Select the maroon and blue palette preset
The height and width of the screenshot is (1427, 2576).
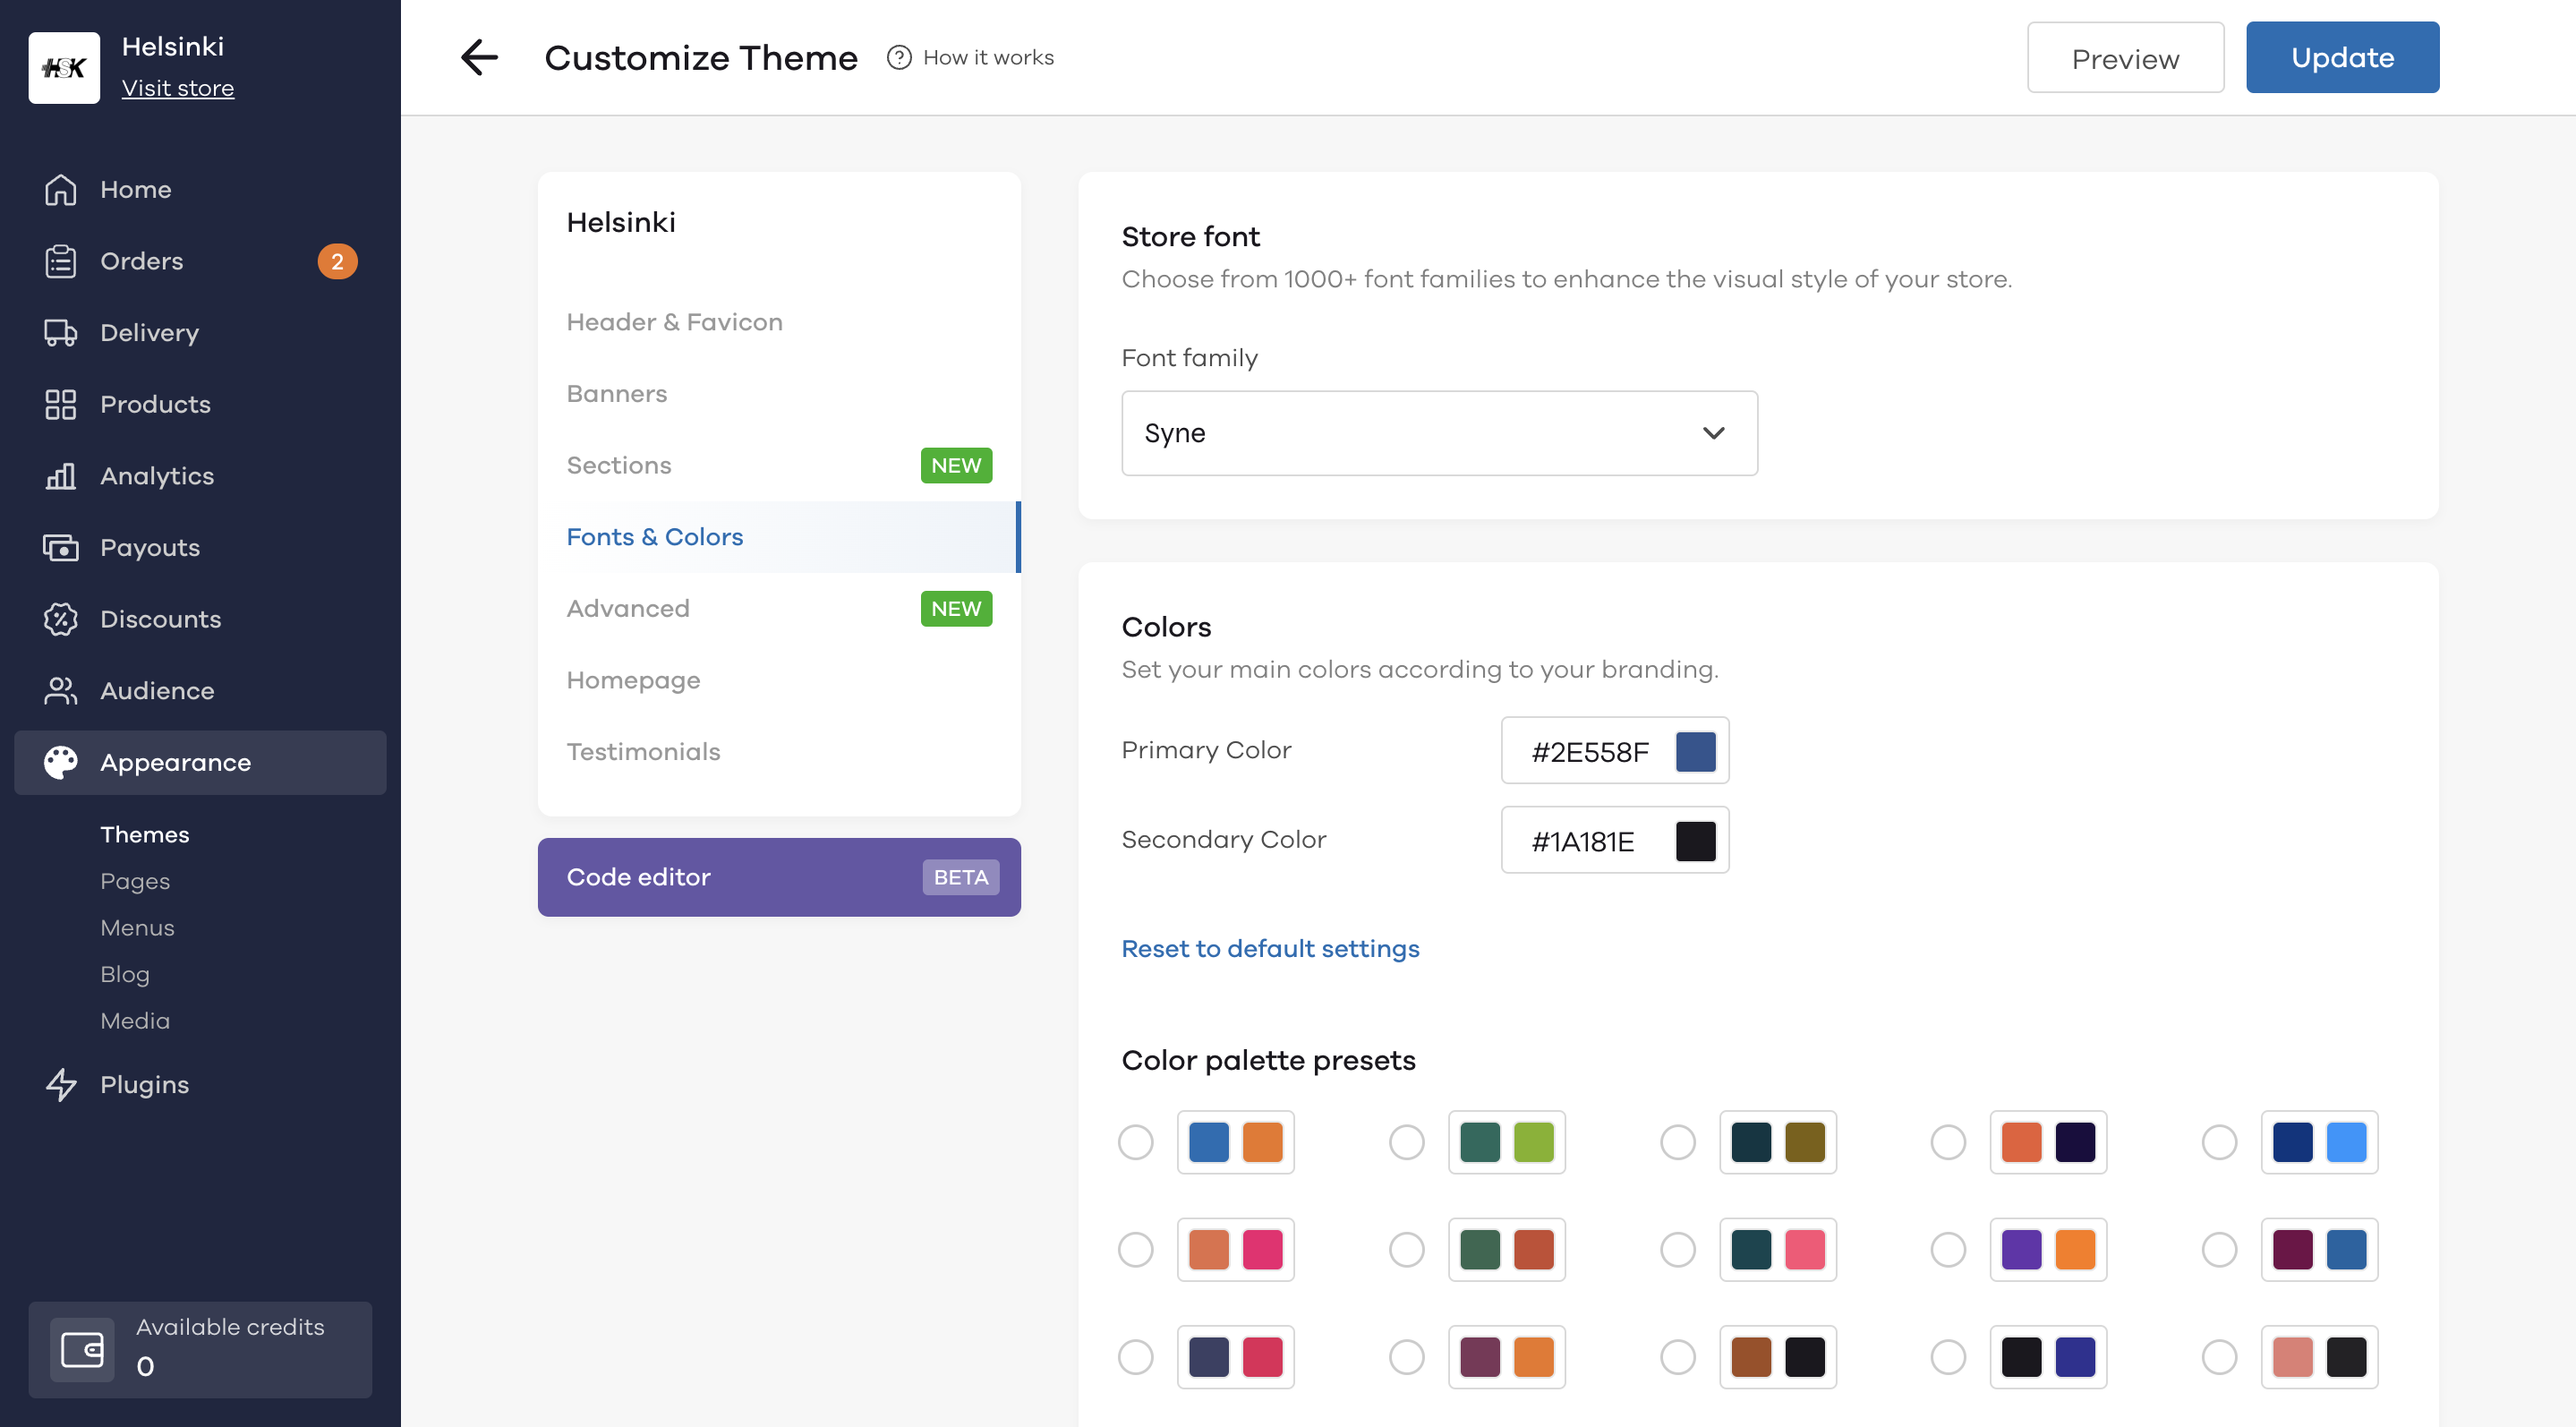tap(2219, 1249)
